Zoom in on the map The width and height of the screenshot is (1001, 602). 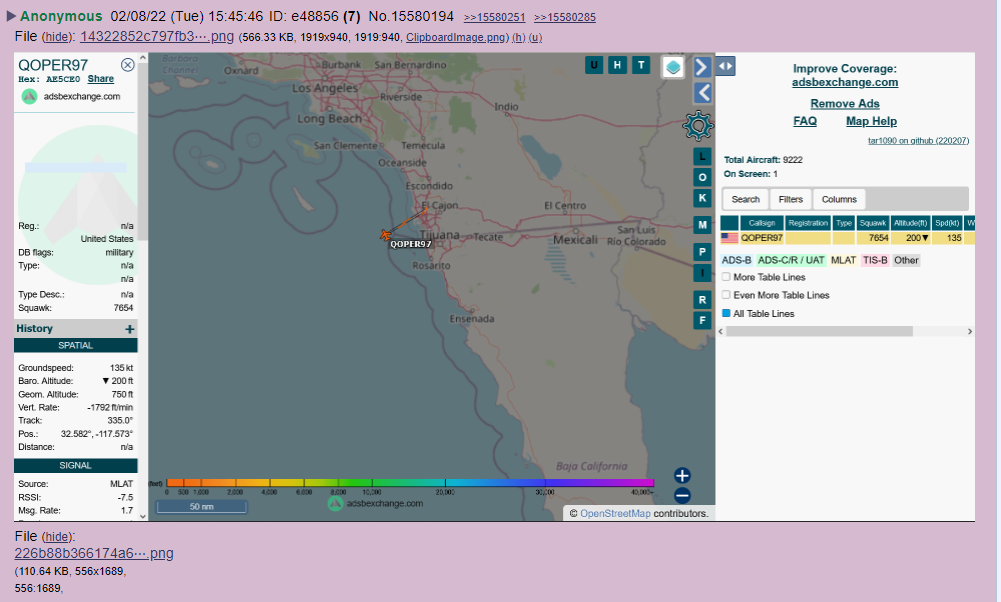coord(682,476)
